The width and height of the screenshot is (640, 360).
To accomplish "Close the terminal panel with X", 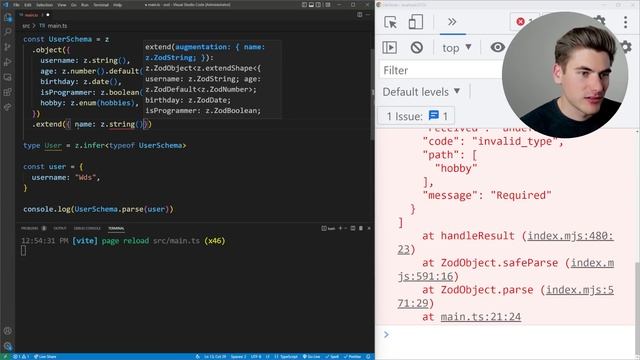I will (369, 228).
